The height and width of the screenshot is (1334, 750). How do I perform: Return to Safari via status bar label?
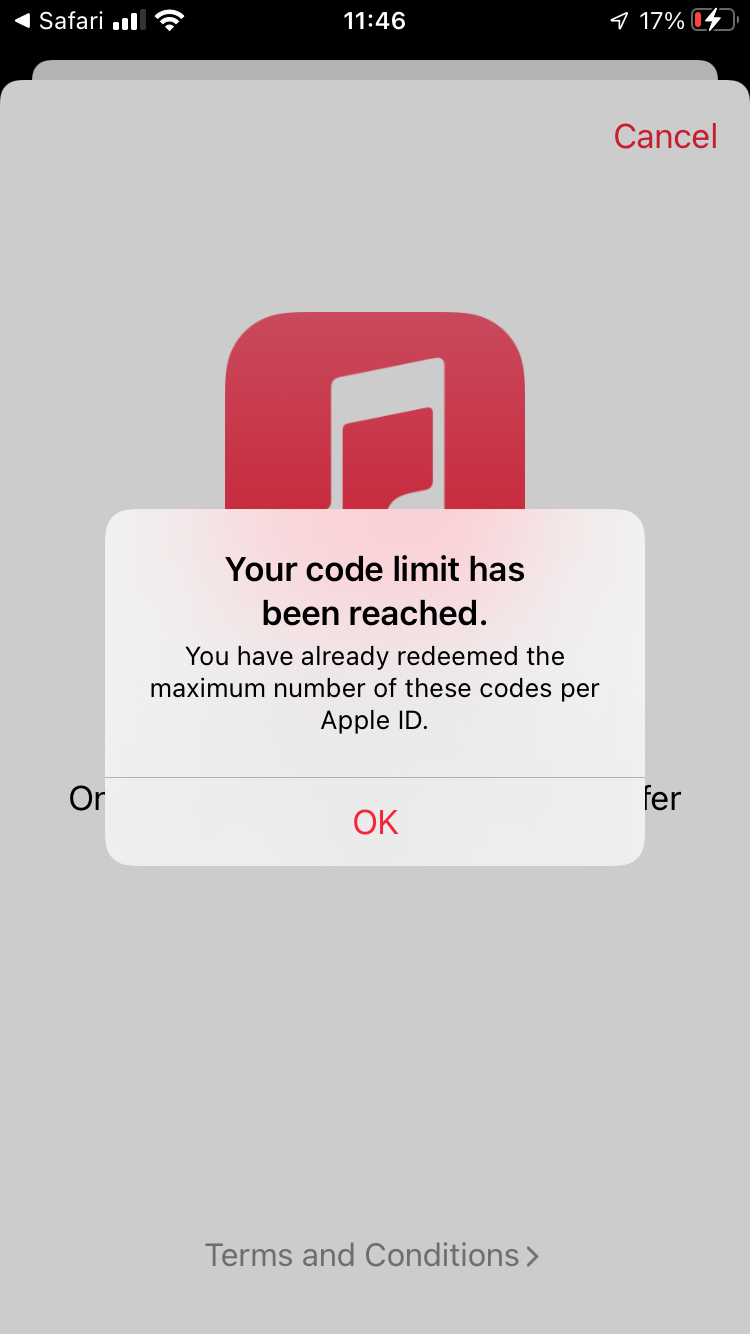[71, 21]
